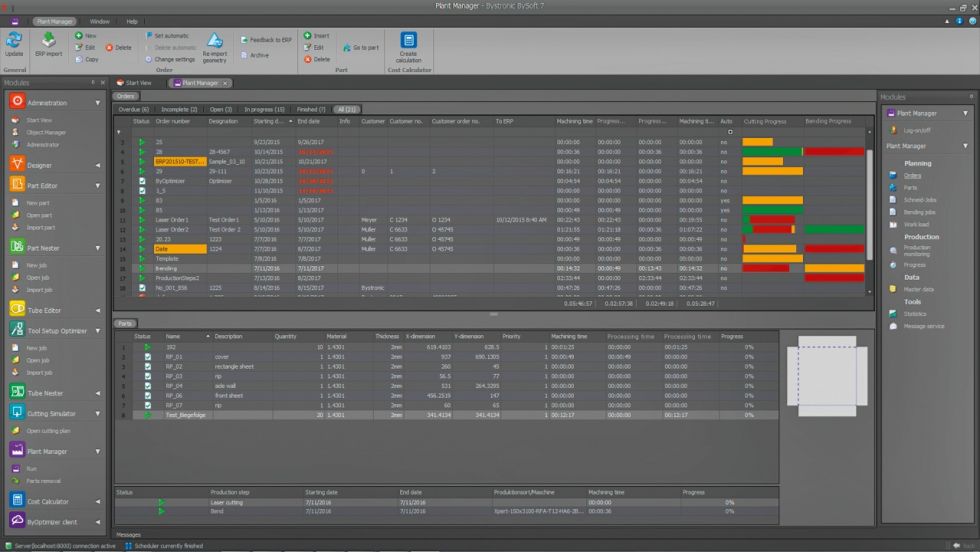980x552 pixels.
Task: Expand the Designer module section
Action: click(98, 165)
